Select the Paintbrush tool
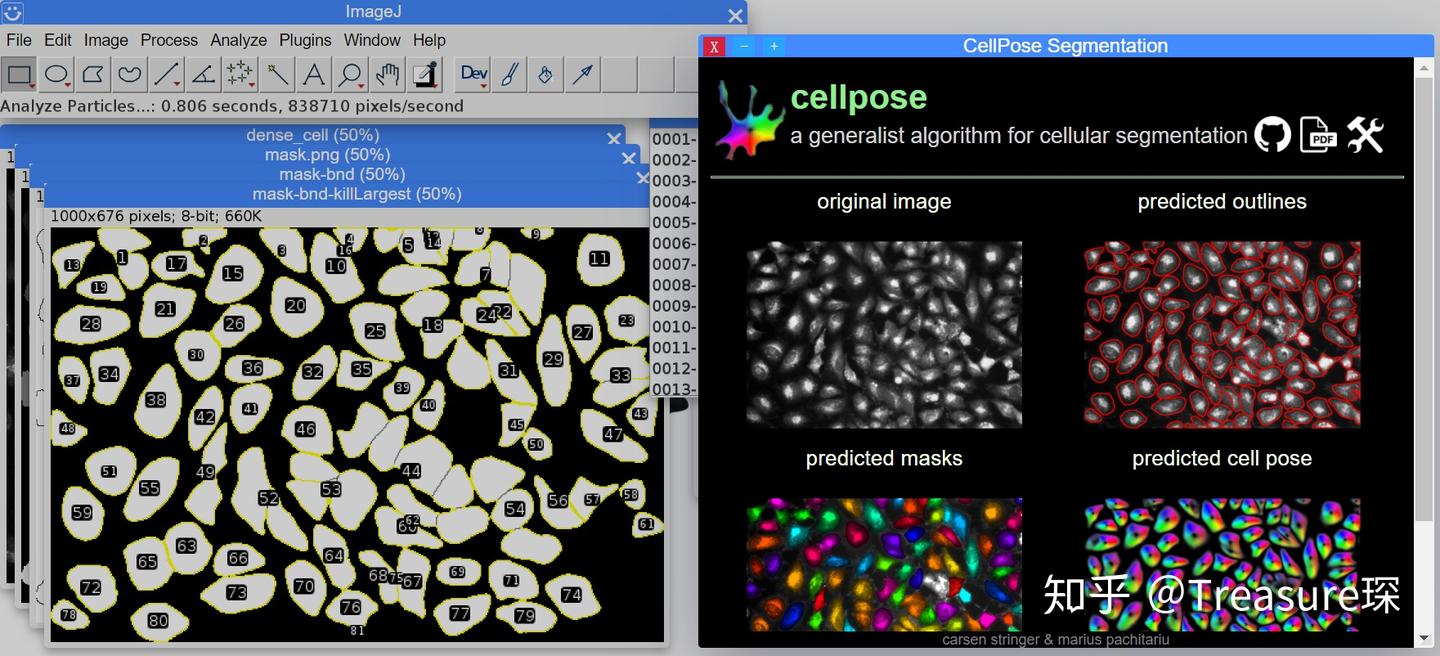1440x656 pixels. (508, 73)
